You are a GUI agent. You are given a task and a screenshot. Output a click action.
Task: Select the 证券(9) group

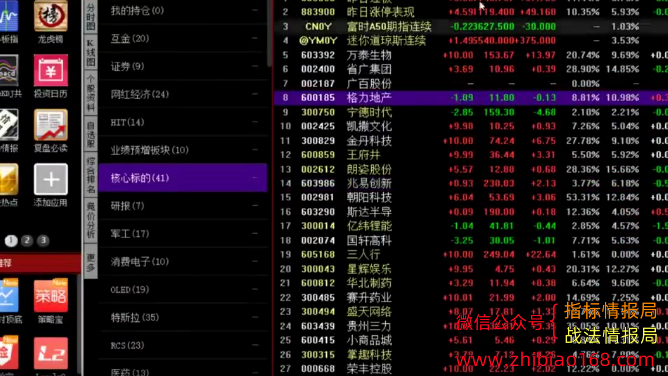click(x=183, y=66)
